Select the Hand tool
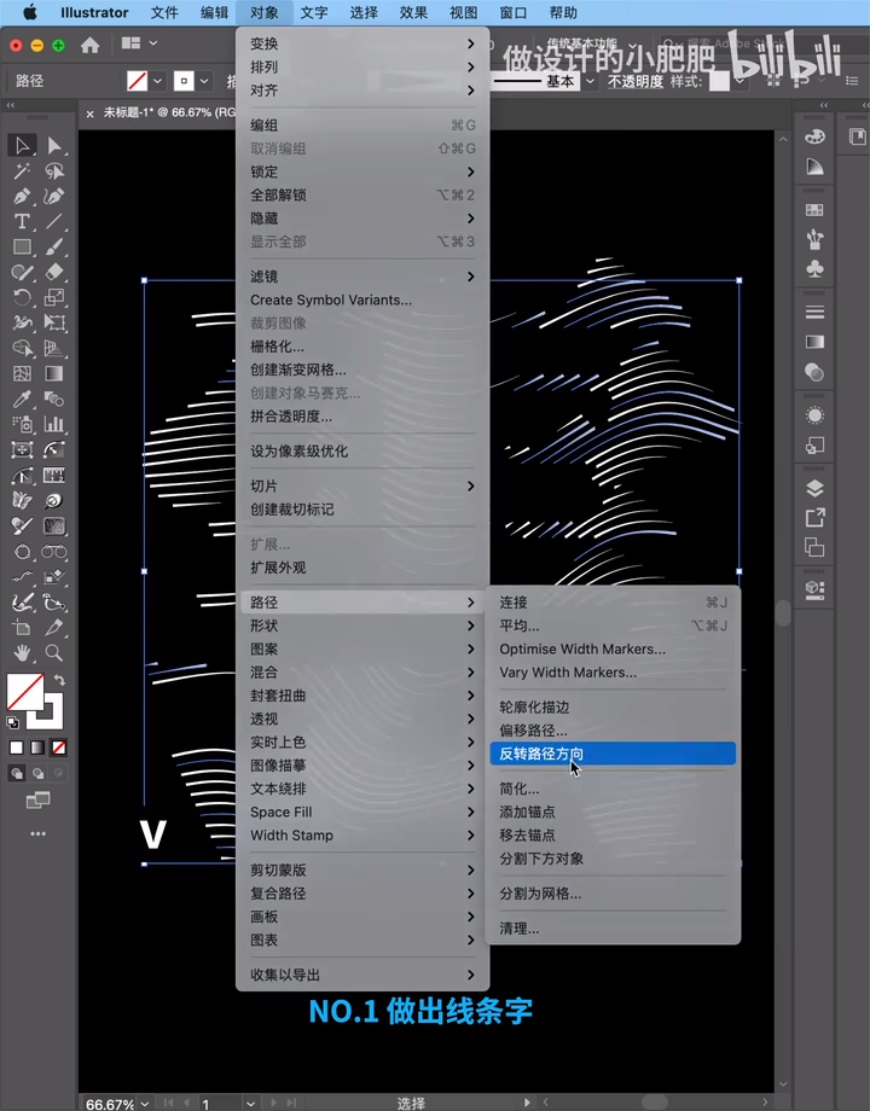The image size is (870, 1111). click(22, 653)
